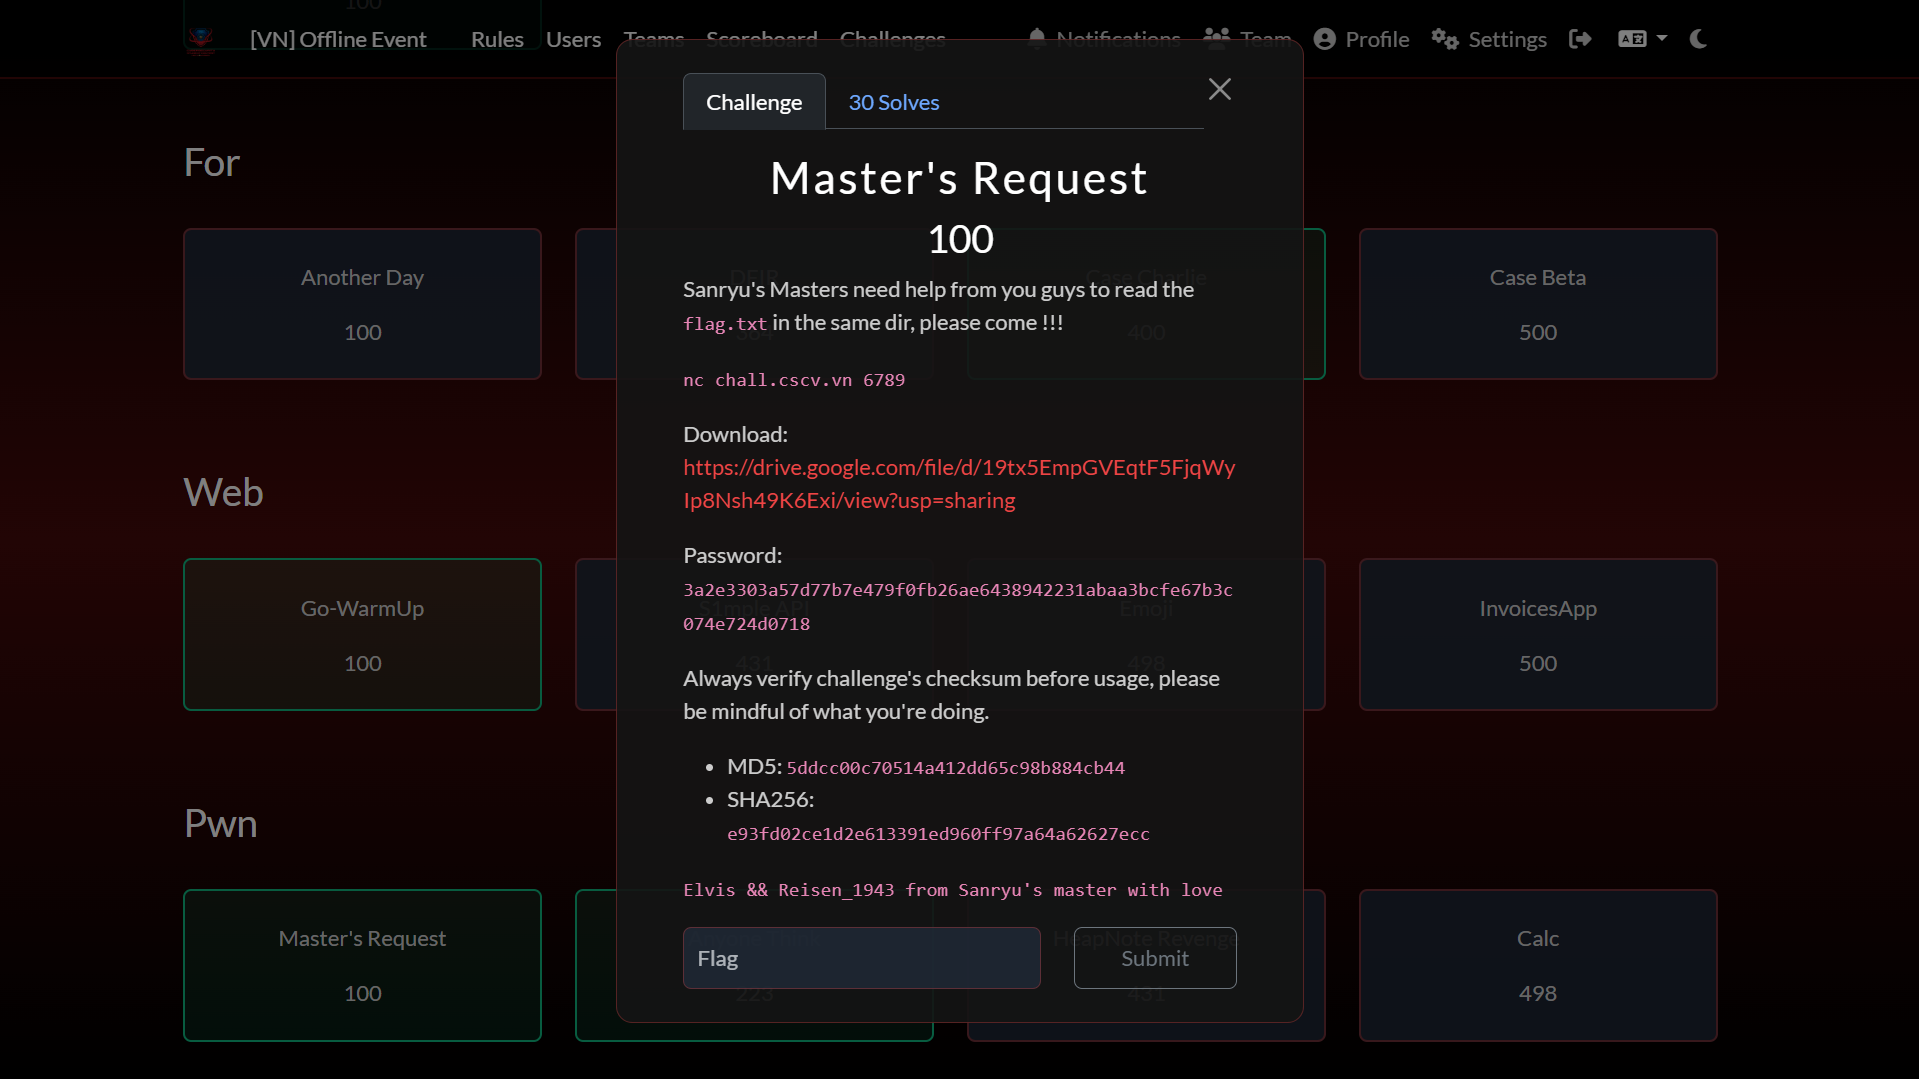
Task: Focus the Flag input field
Action: 861,958
